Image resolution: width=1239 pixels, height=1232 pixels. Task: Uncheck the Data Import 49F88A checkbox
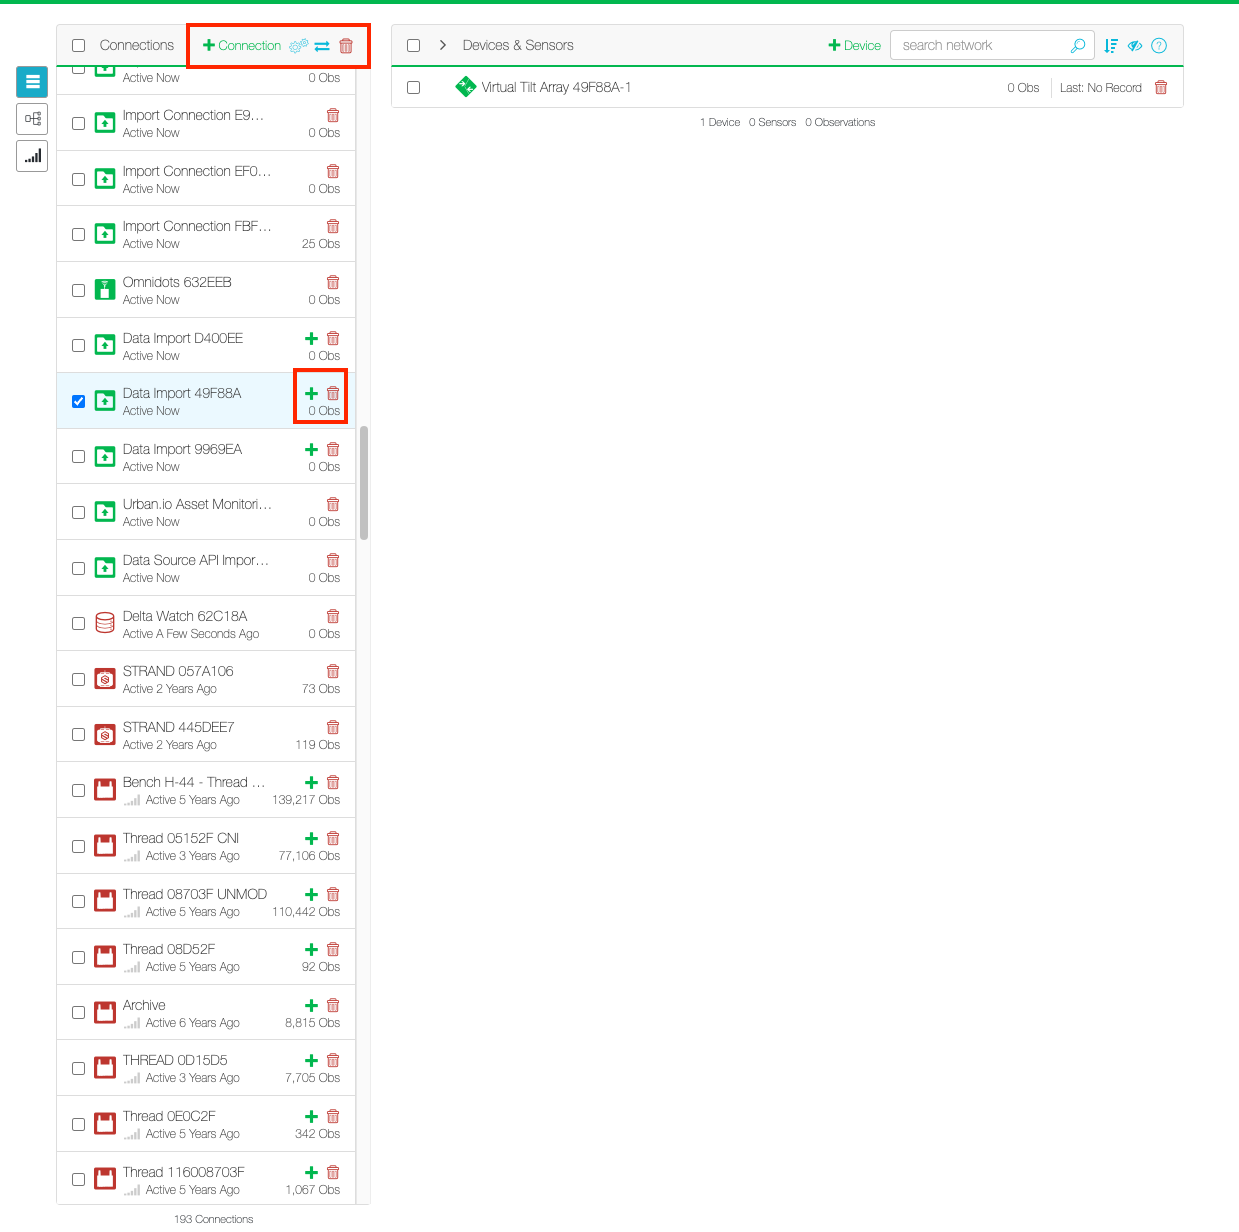click(x=79, y=401)
